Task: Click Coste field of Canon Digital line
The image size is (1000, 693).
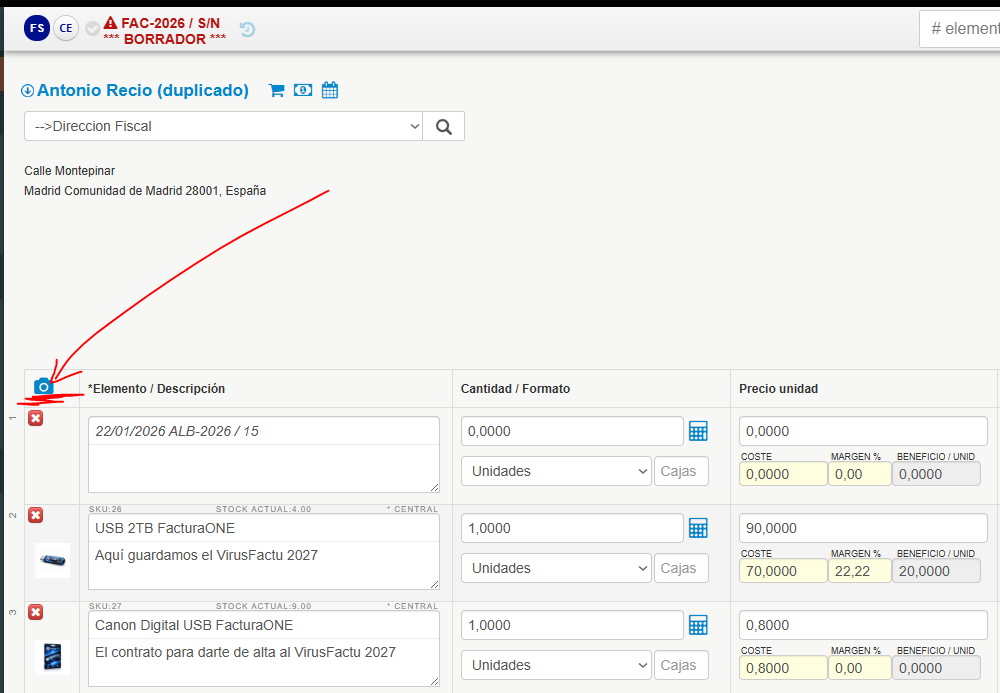Action: [x=783, y=667]
